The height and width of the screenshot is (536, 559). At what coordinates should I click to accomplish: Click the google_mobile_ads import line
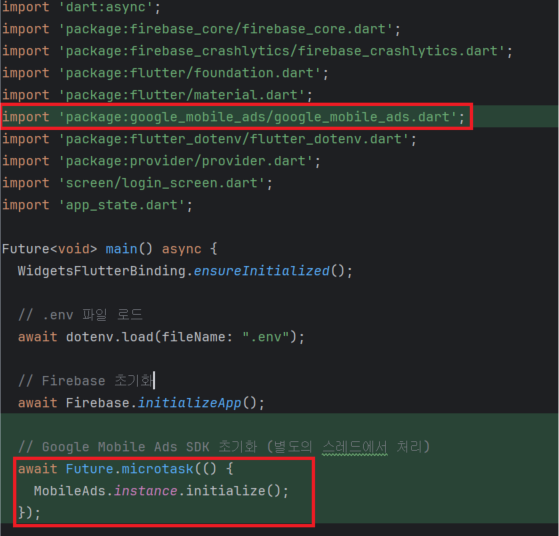[234, 117]
